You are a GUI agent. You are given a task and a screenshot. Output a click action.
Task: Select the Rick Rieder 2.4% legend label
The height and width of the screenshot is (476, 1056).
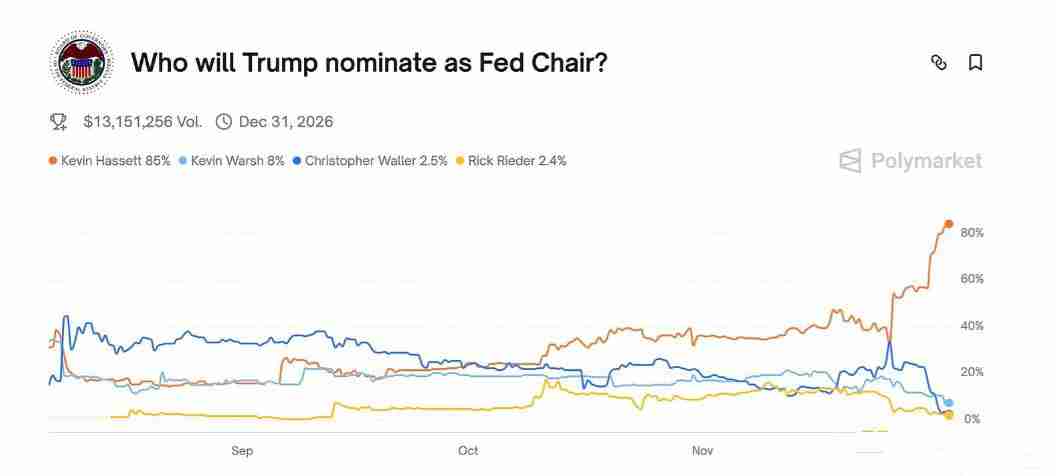pos(517,161)
